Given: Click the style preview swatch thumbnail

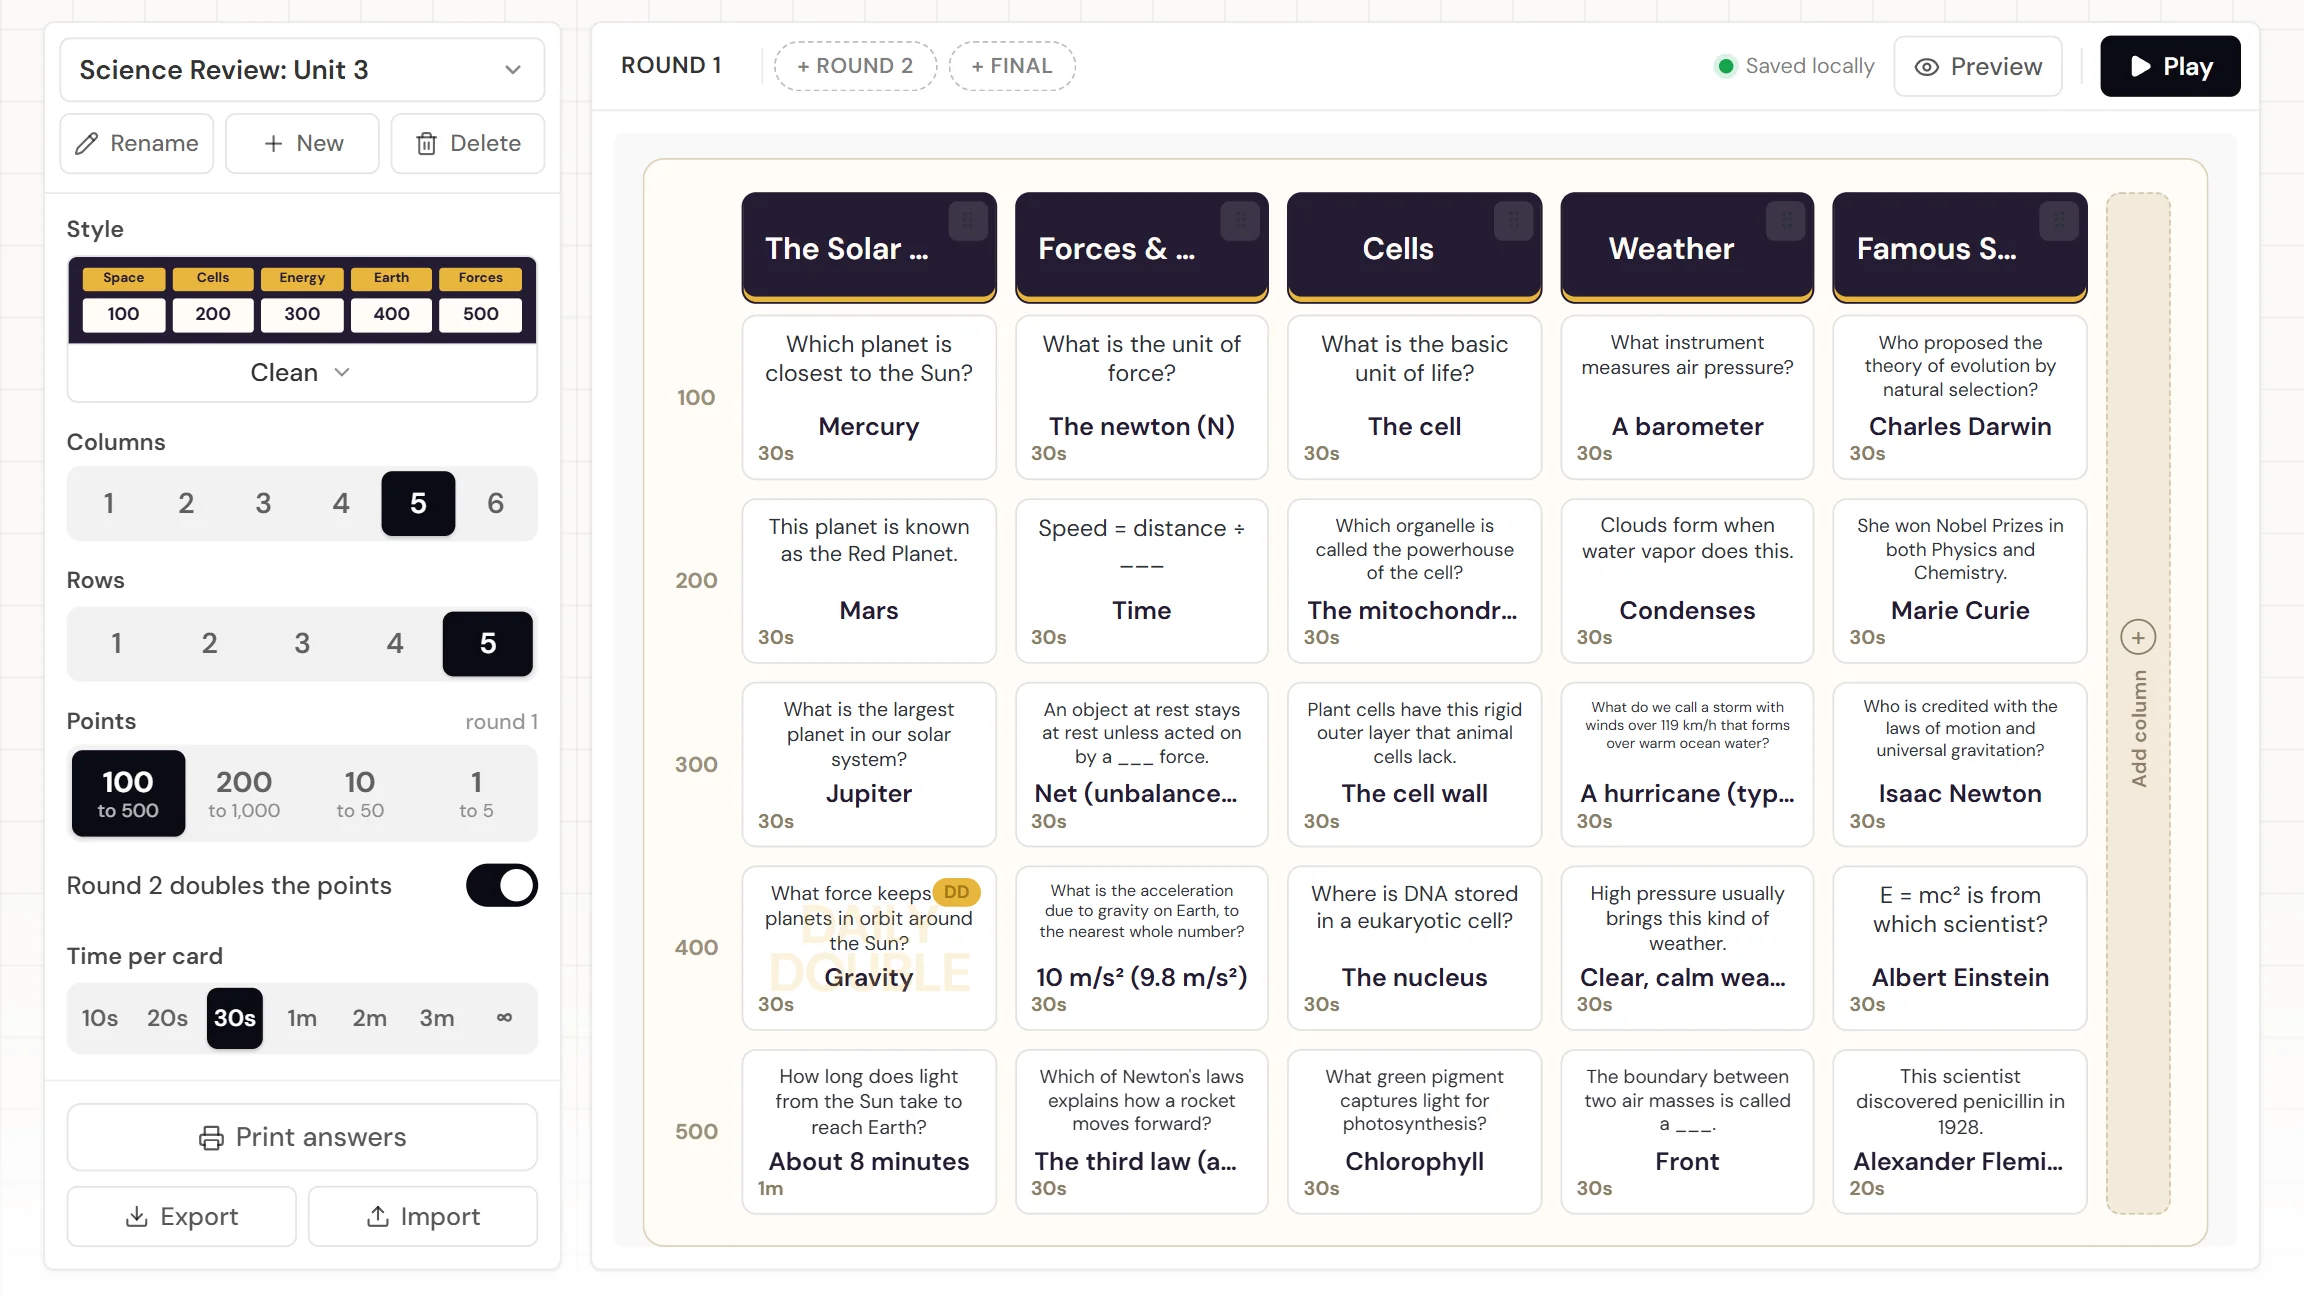Looking at the screenshot, I should pos(302,300).
